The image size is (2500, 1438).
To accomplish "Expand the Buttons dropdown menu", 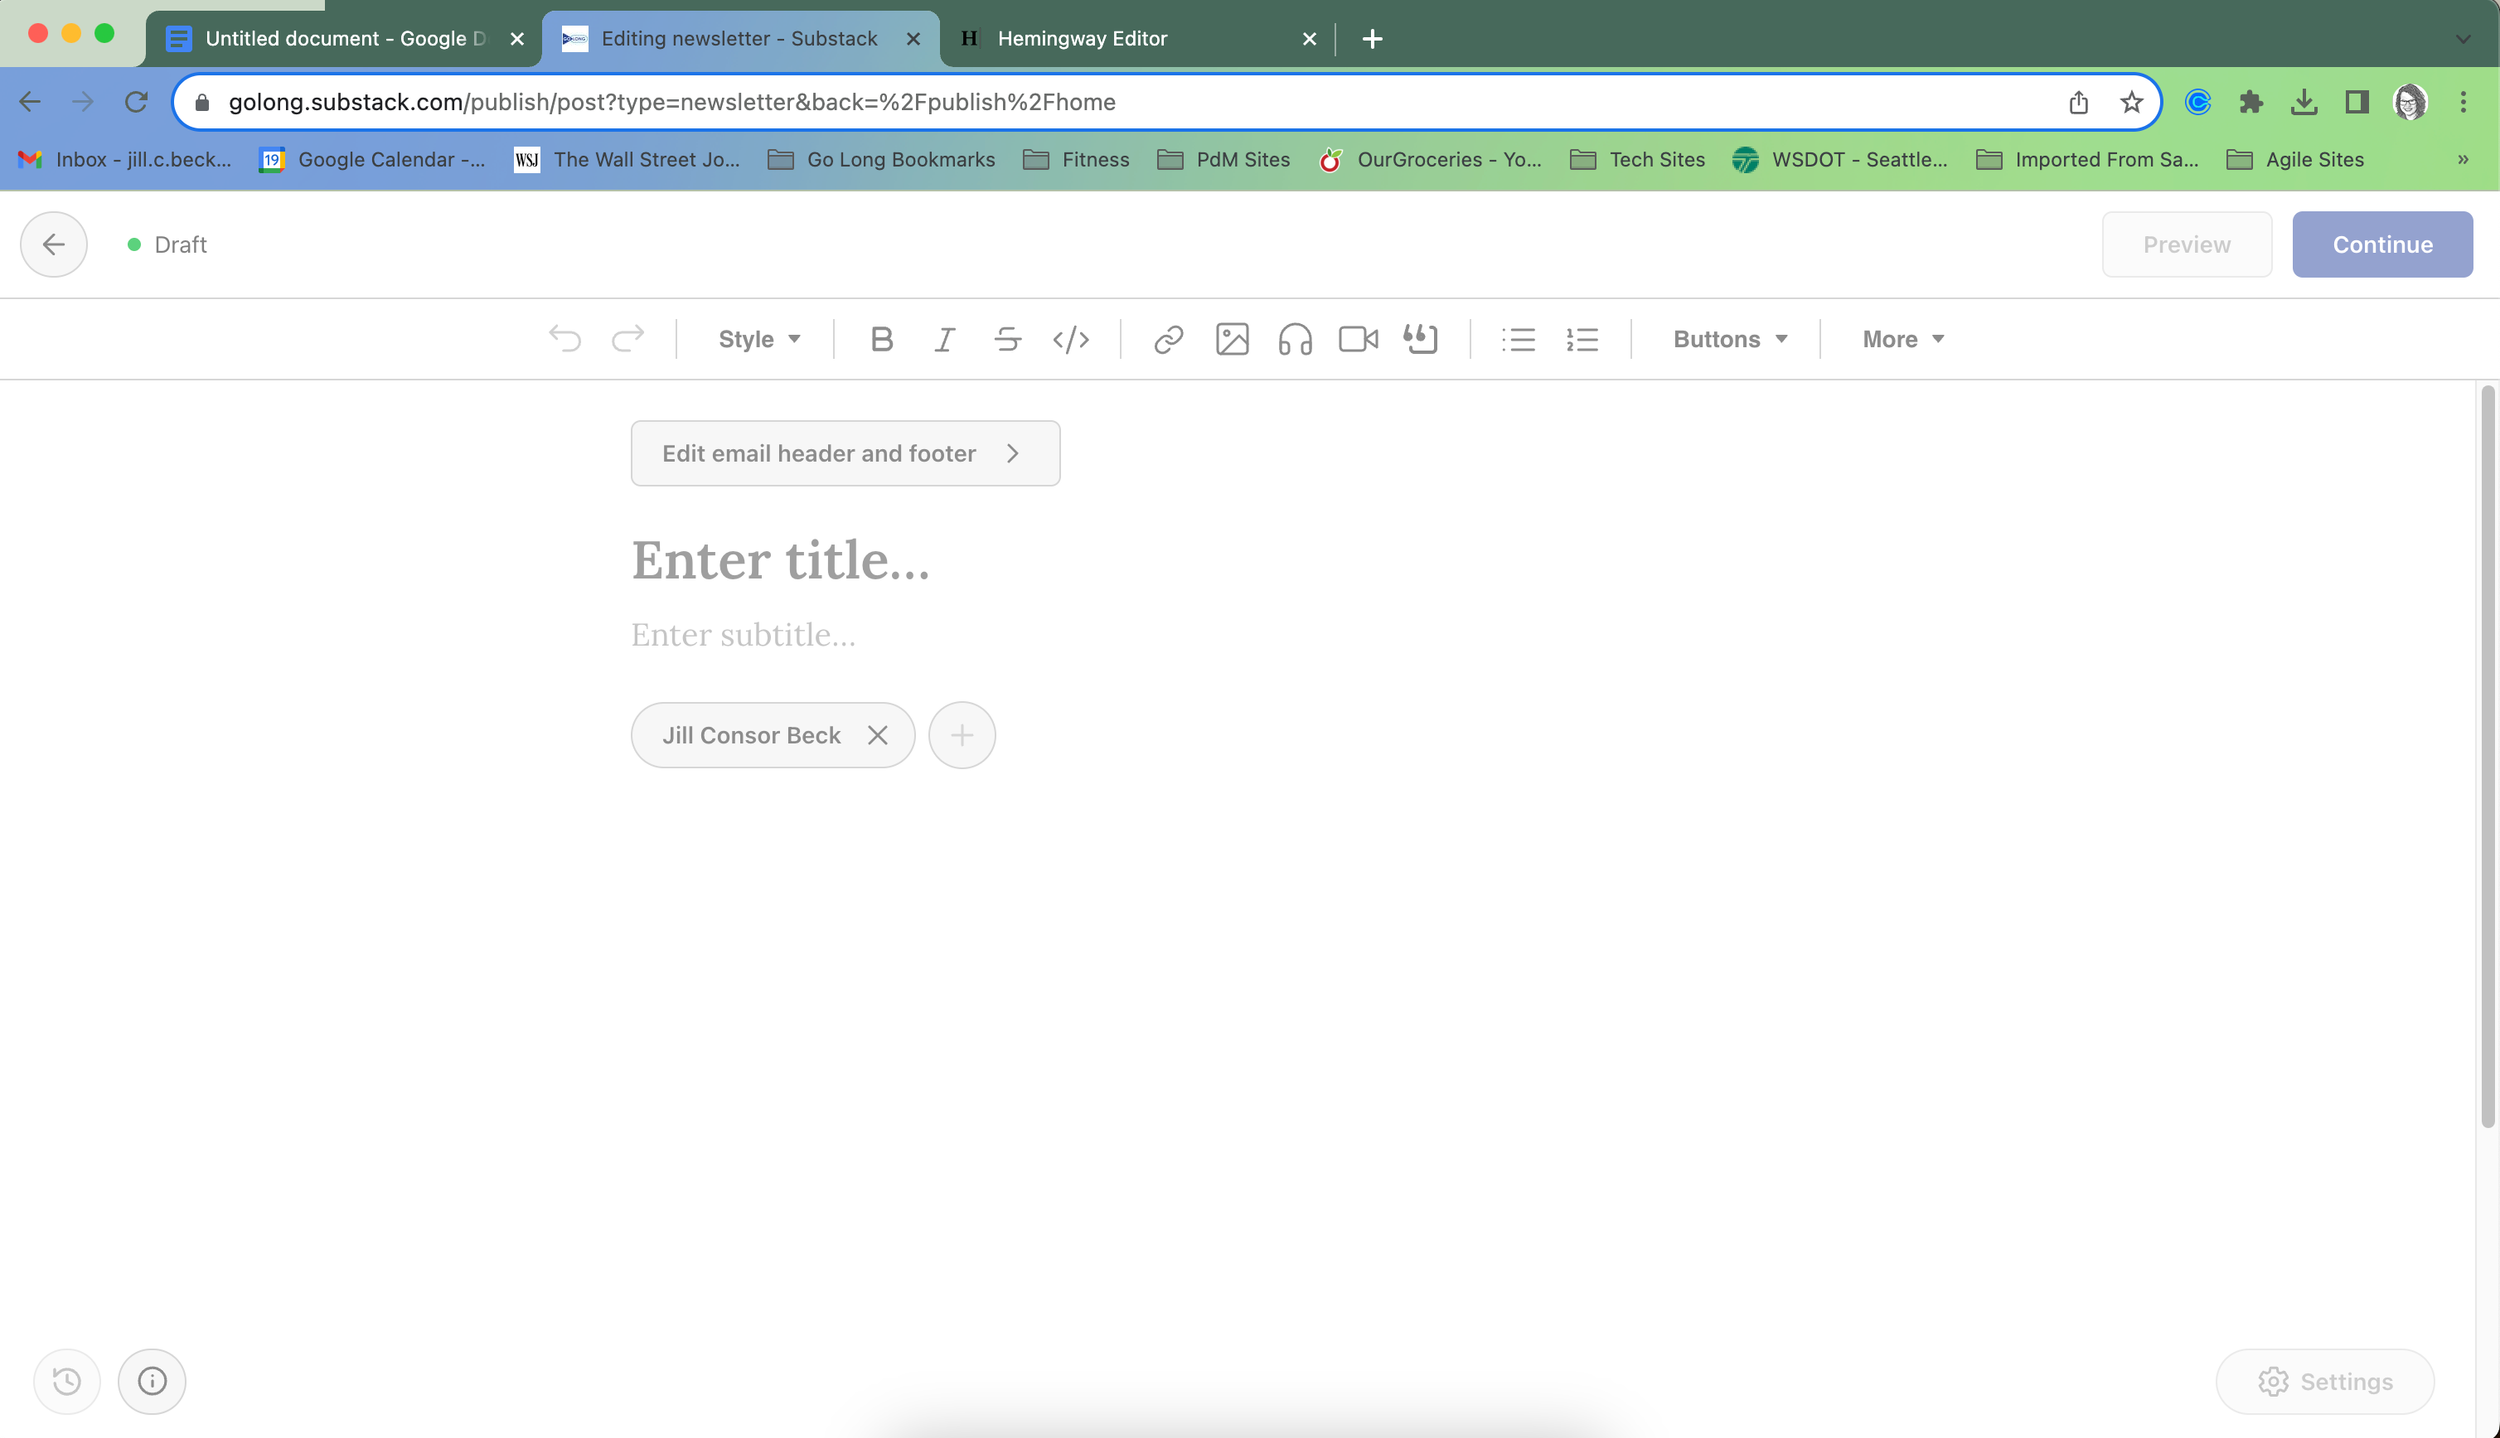I will click(x=1730, y=339).
